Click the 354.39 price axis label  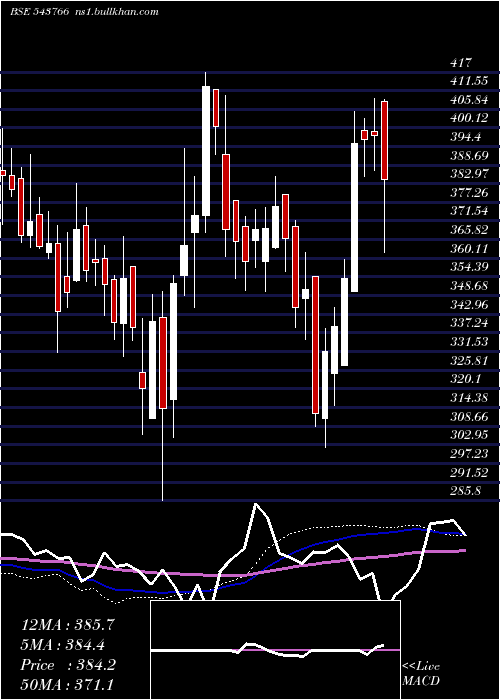click(469, 267)
